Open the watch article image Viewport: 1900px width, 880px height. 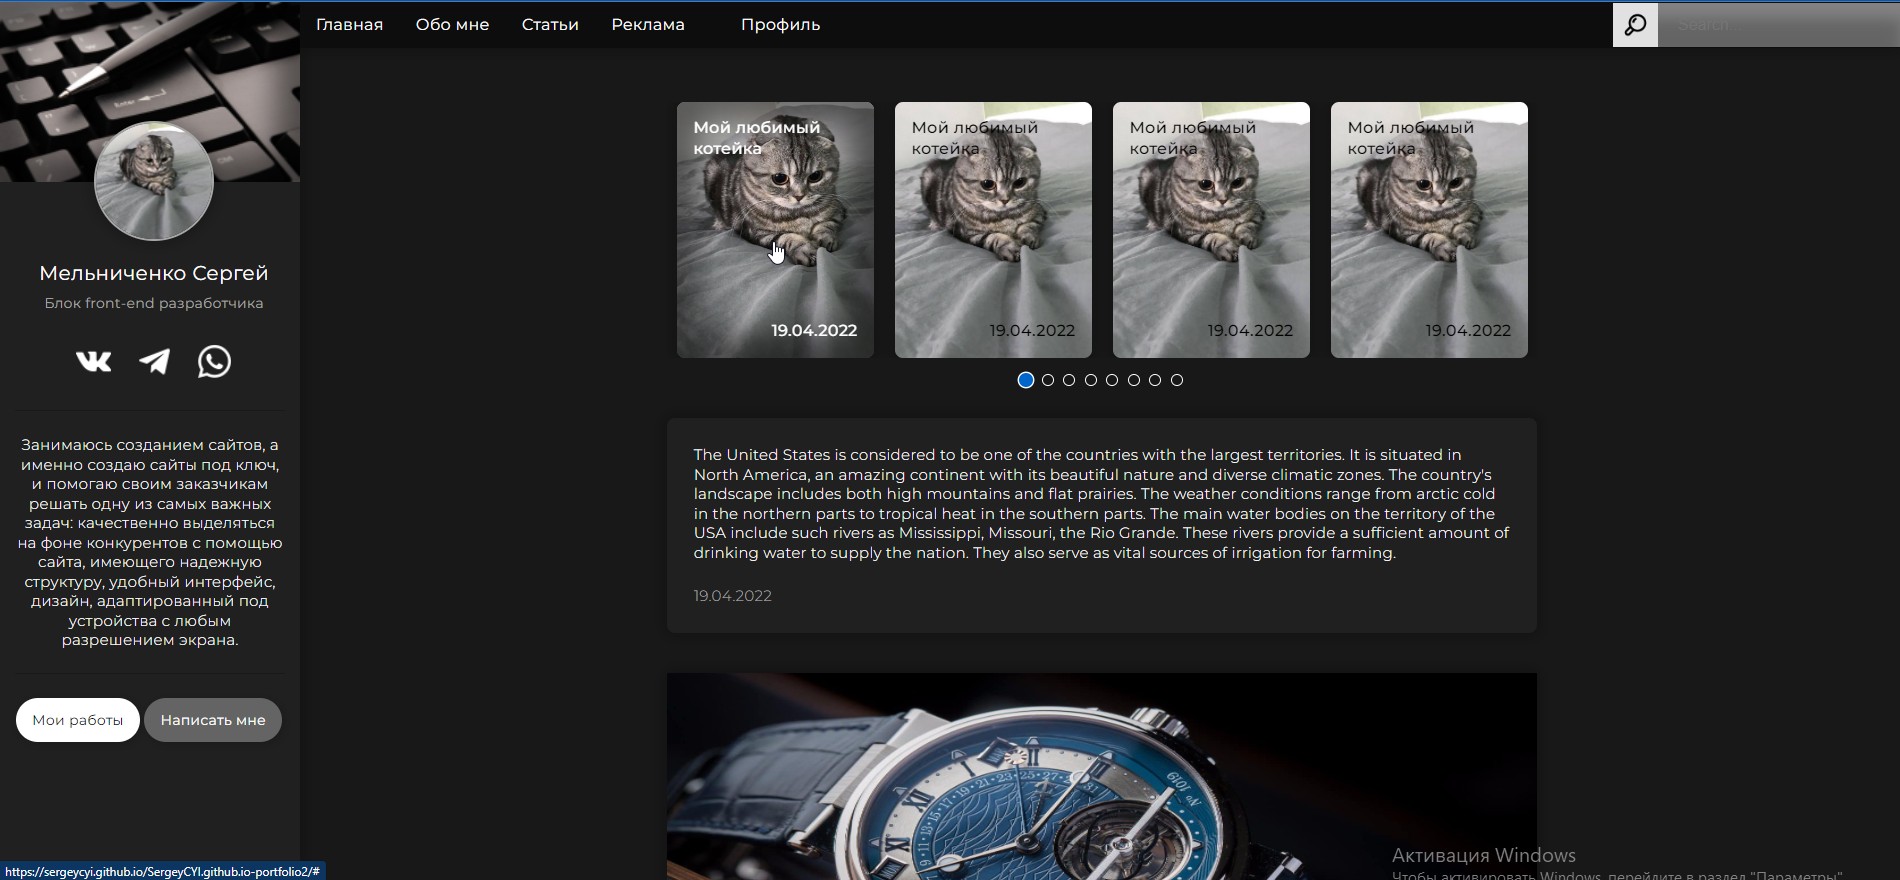click(1102, 776)
